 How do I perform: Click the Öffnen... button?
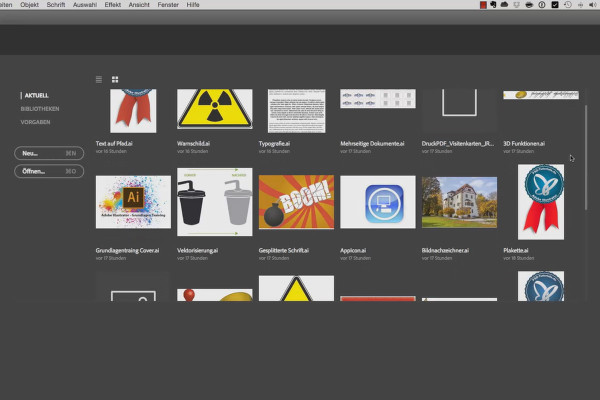tap(49, 171)
